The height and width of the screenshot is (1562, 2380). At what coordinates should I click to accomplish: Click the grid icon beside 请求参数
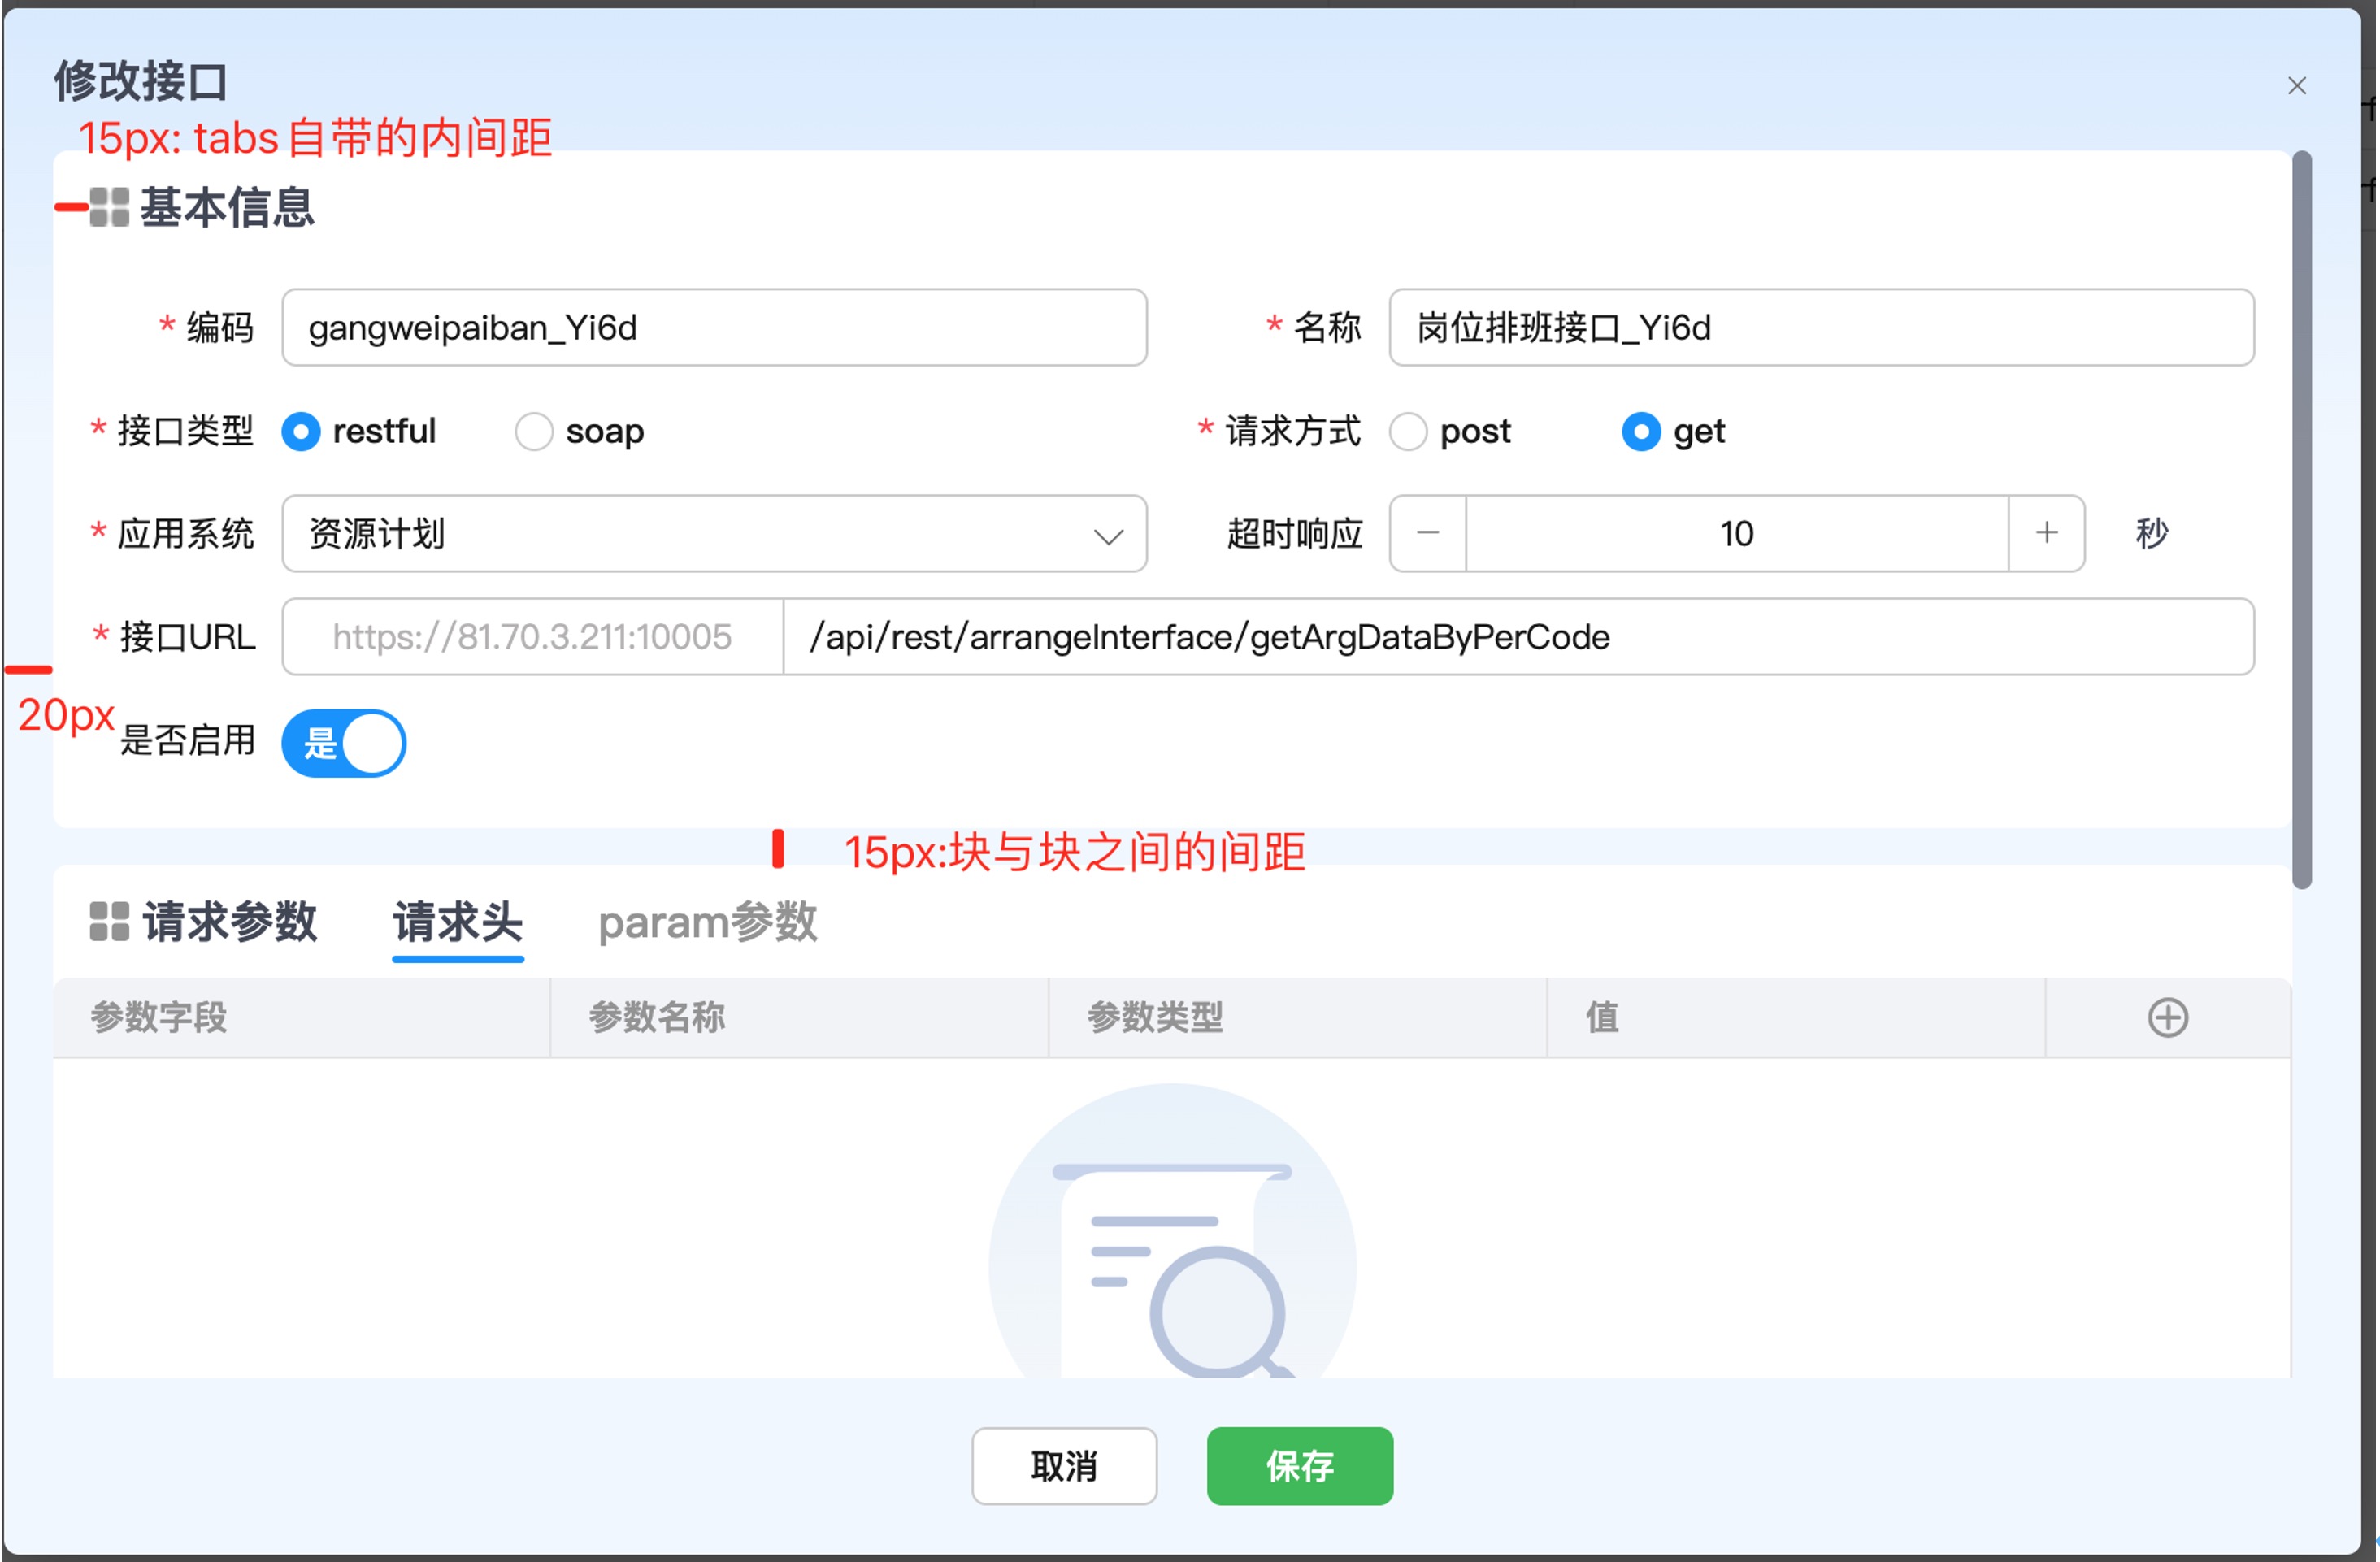109,921
